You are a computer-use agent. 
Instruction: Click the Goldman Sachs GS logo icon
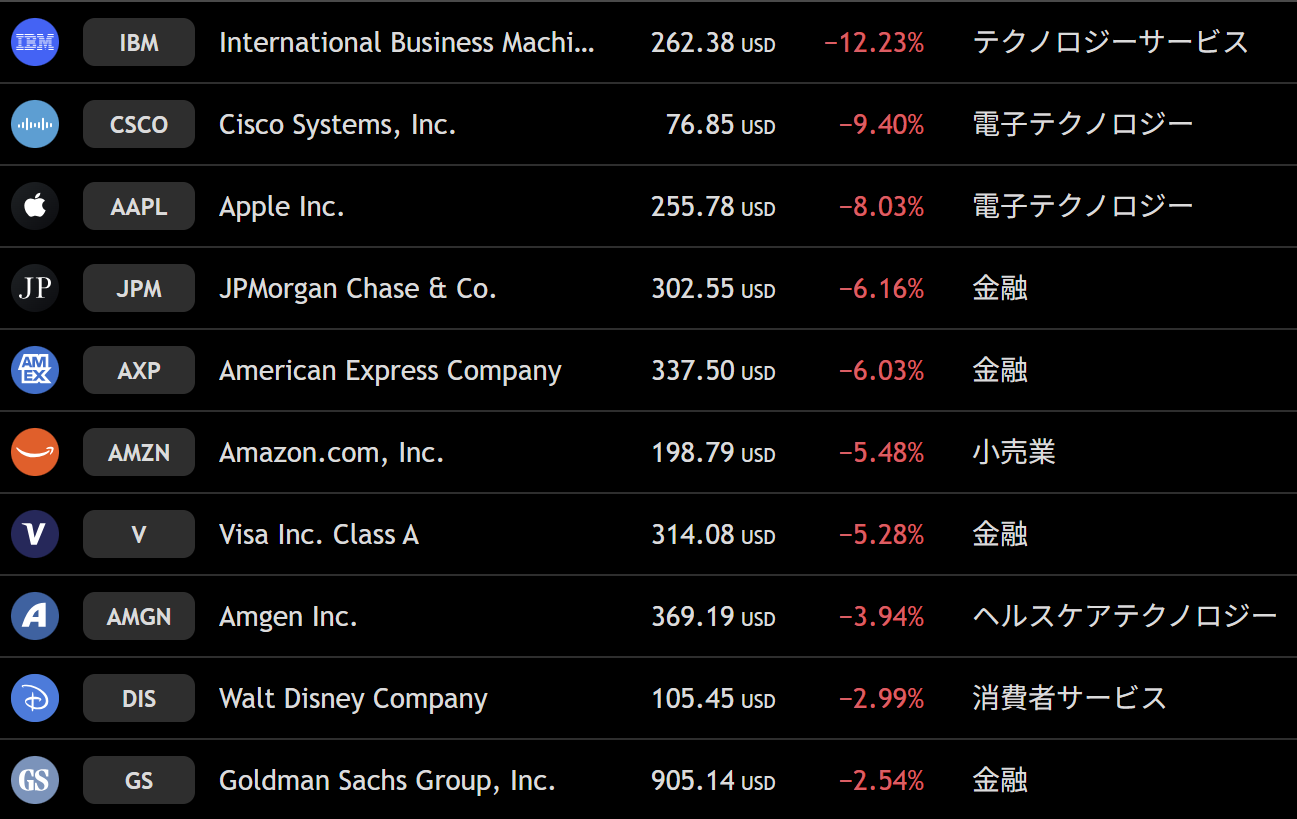click(35, 780)
